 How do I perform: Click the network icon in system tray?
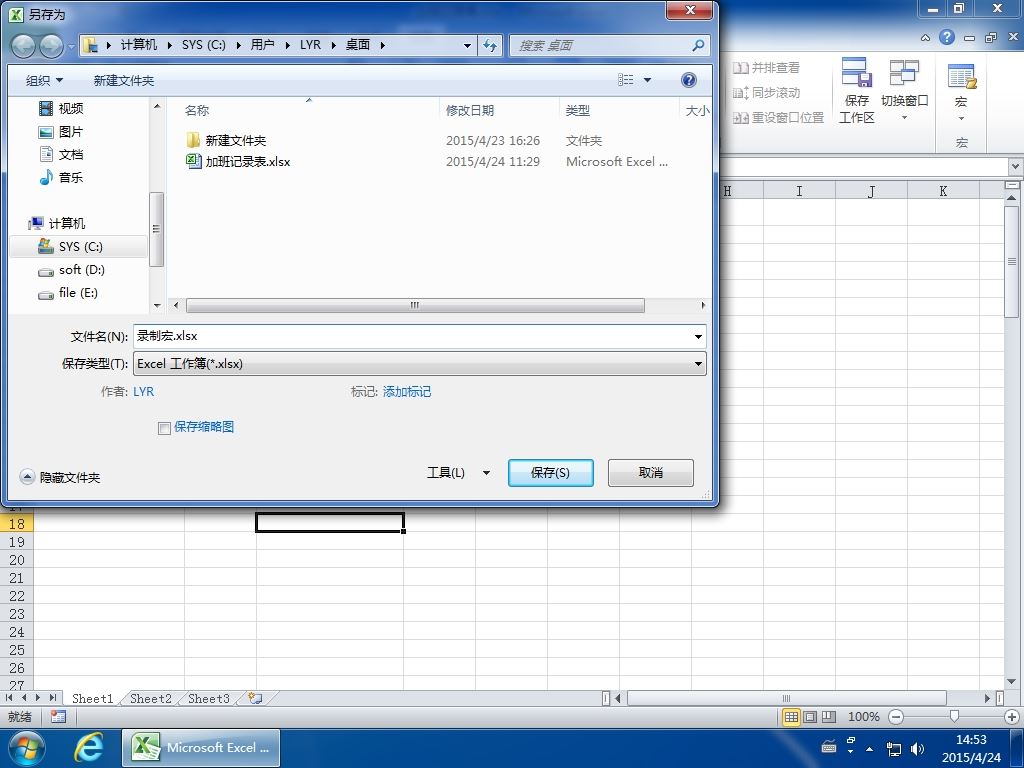(x=893, y=748)
